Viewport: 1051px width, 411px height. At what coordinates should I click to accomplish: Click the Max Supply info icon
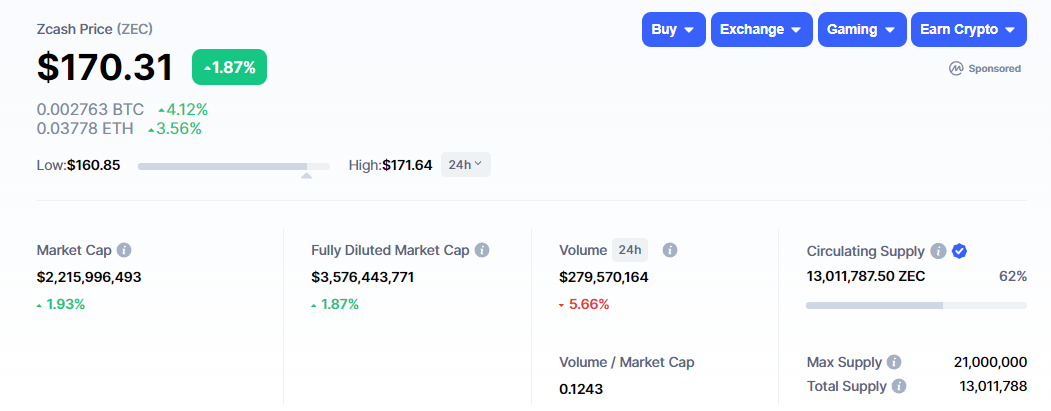pyautogui.click(x=894, y=363)
